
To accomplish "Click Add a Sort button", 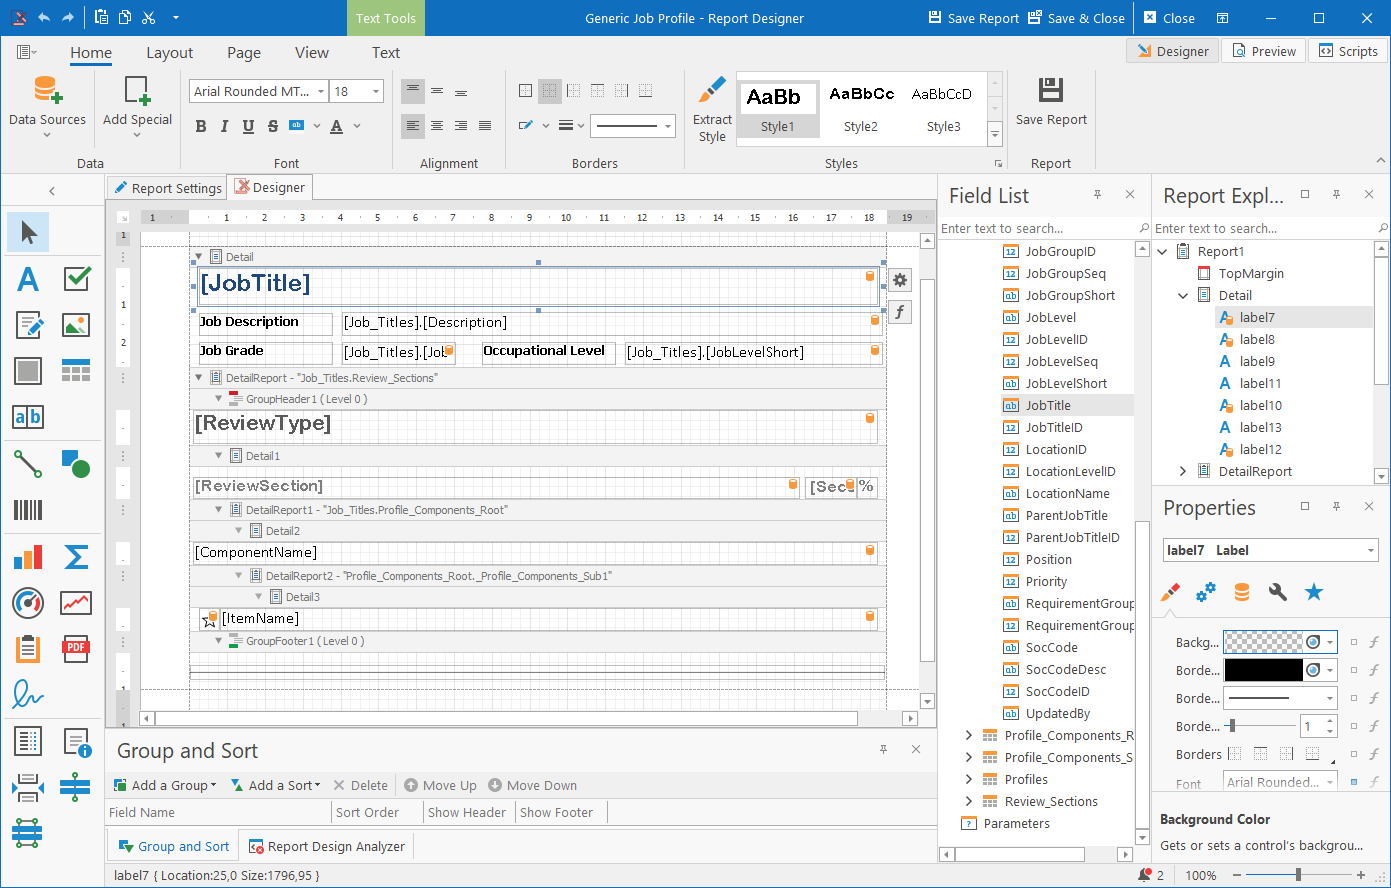I will pos(275,785).
